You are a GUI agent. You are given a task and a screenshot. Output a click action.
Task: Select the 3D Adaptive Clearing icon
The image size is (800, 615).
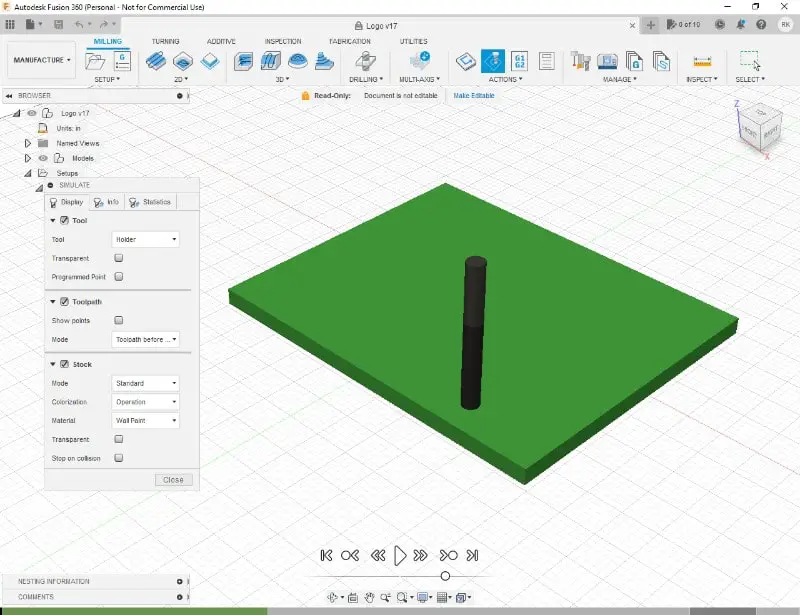click(243, 61)
